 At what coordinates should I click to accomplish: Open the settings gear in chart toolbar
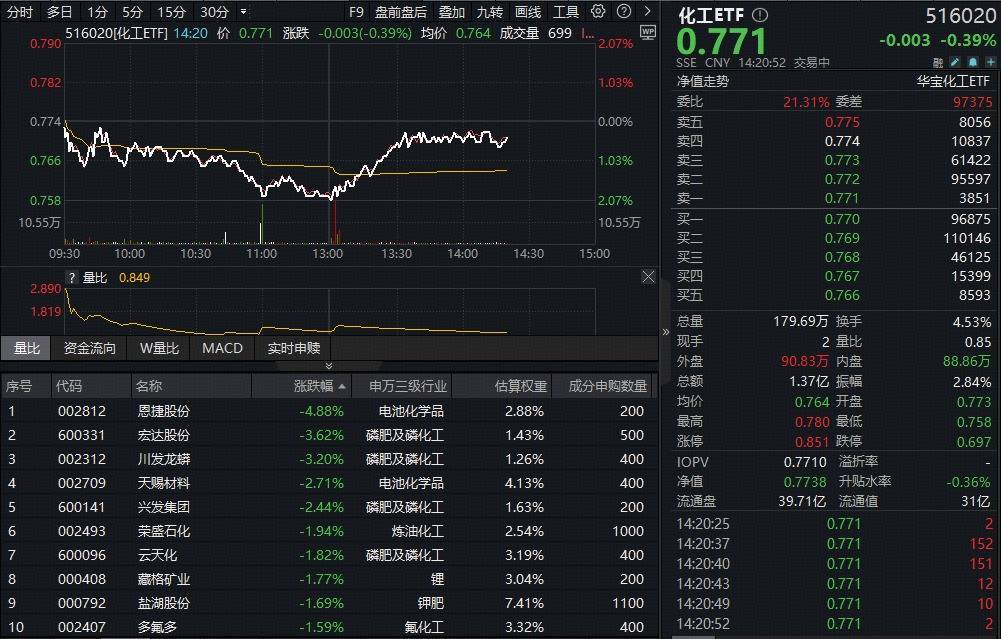pos(598,12)
